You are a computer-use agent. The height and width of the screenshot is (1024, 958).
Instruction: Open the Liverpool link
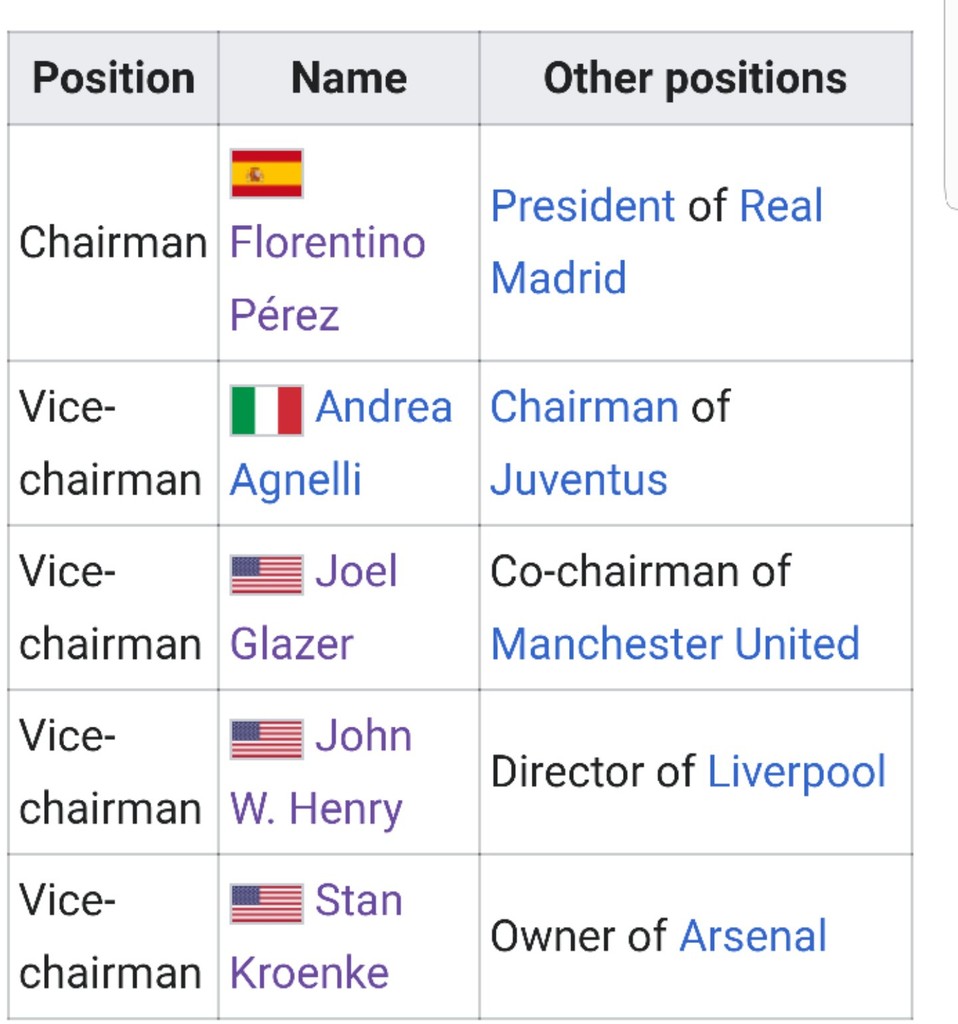796,772
